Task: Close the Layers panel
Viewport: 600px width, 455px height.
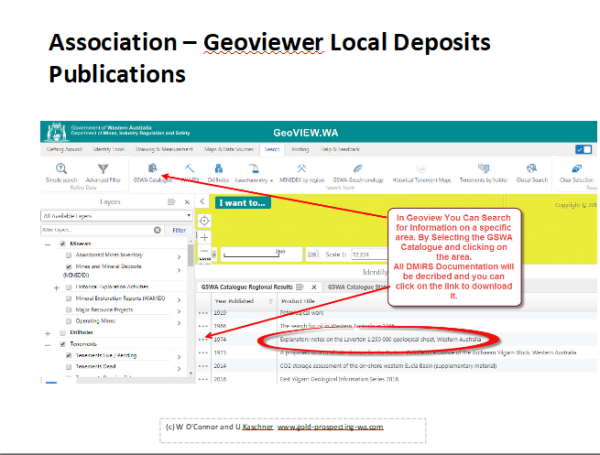Action: [x=187, y=202]
